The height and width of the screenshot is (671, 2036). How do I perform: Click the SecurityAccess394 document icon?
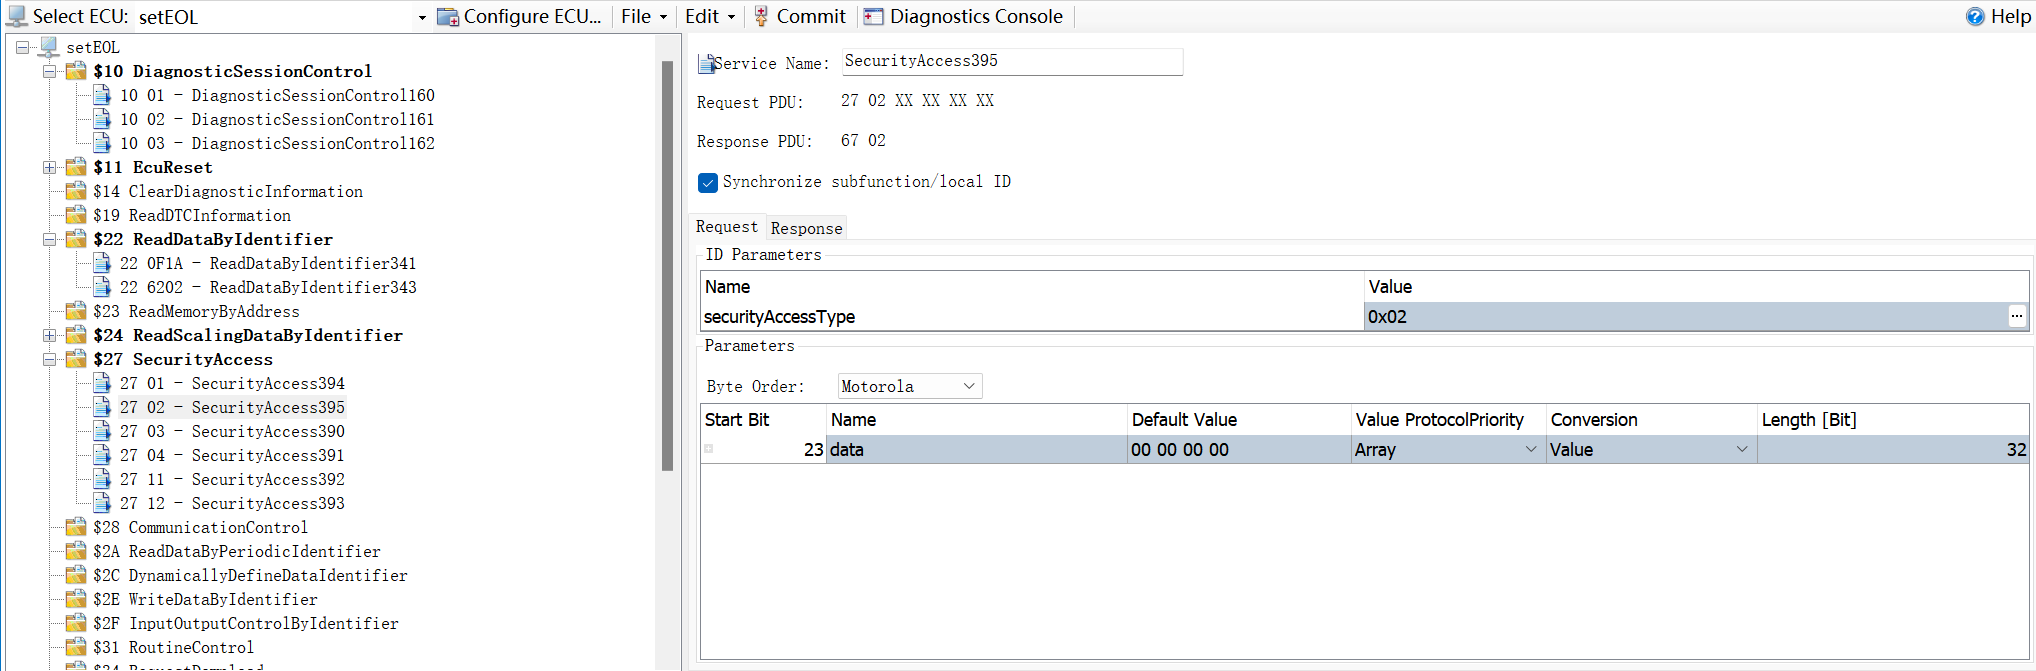coord(102,383)
